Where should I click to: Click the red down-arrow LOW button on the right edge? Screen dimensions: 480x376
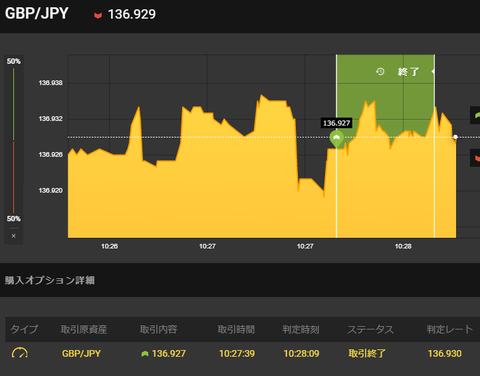(475, 158)
